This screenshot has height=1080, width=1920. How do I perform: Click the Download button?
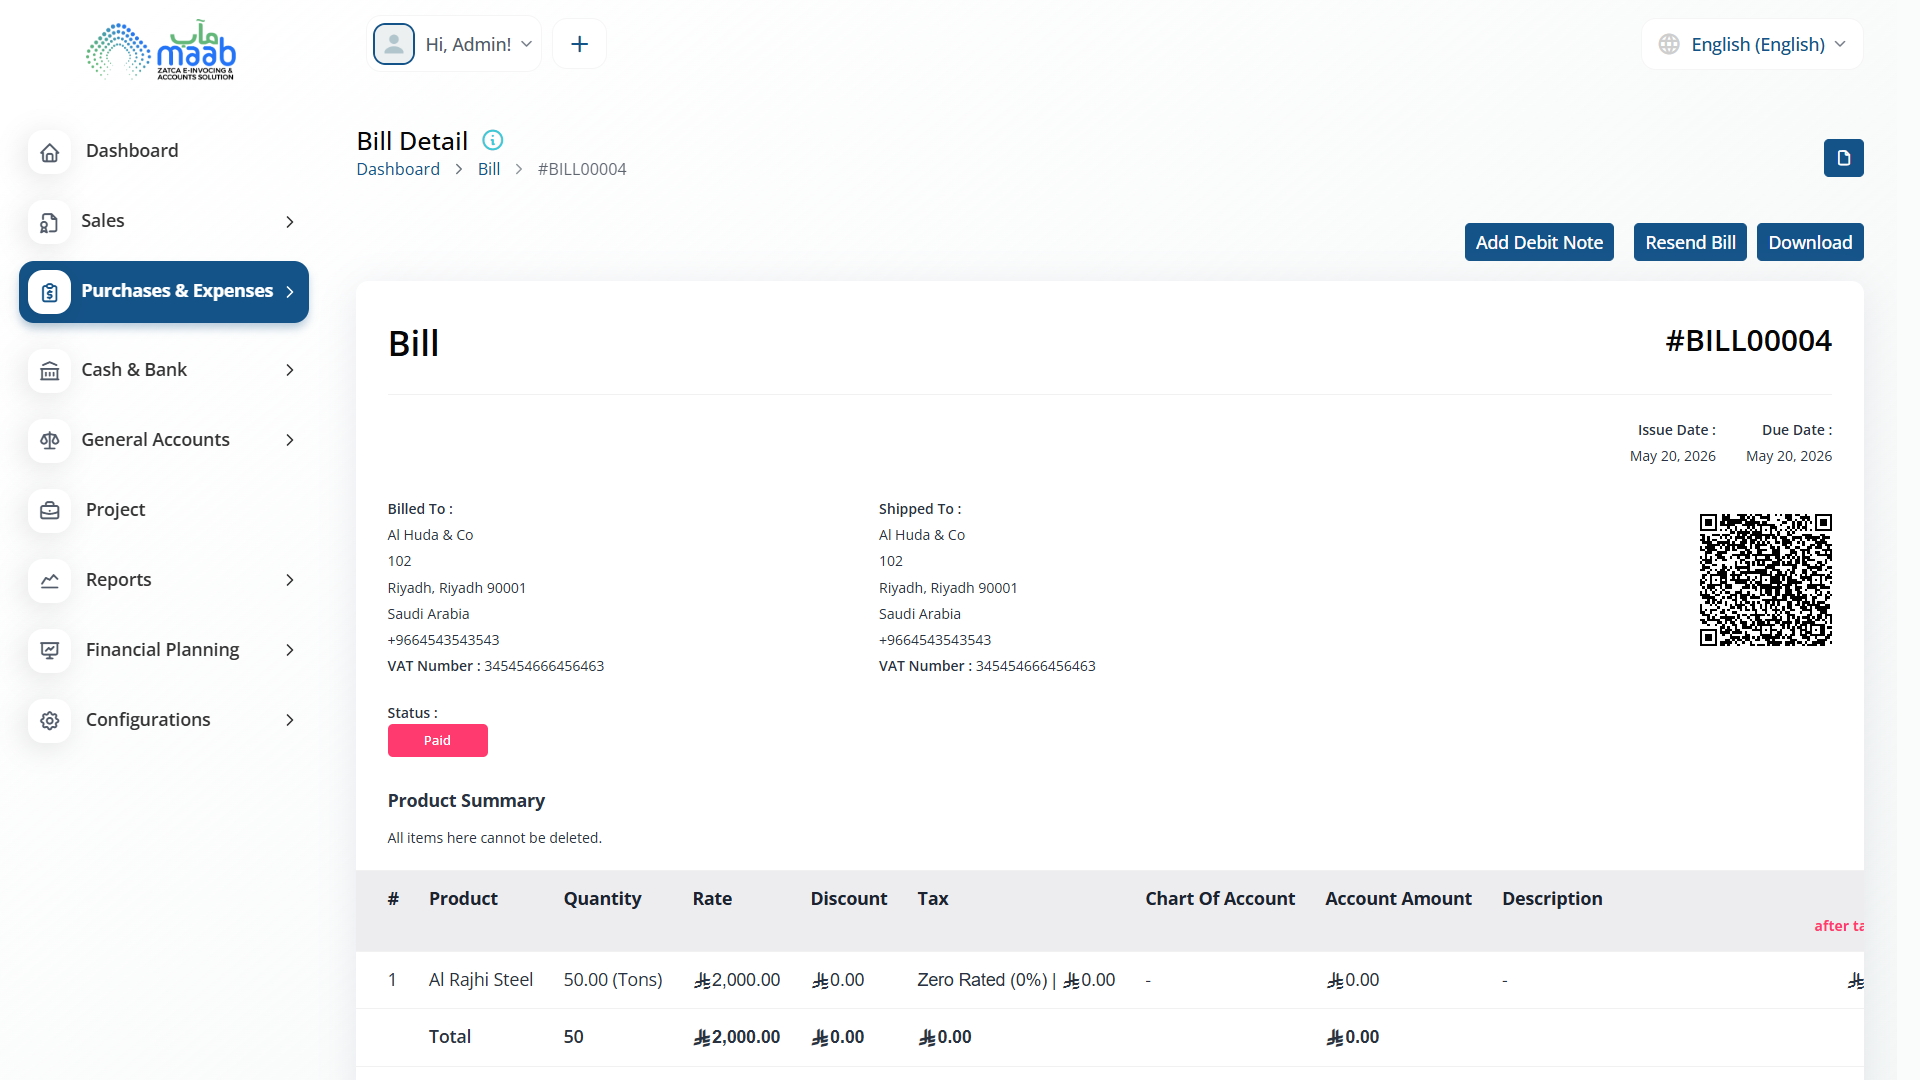pyautogui.click(x=1810, y=242)
